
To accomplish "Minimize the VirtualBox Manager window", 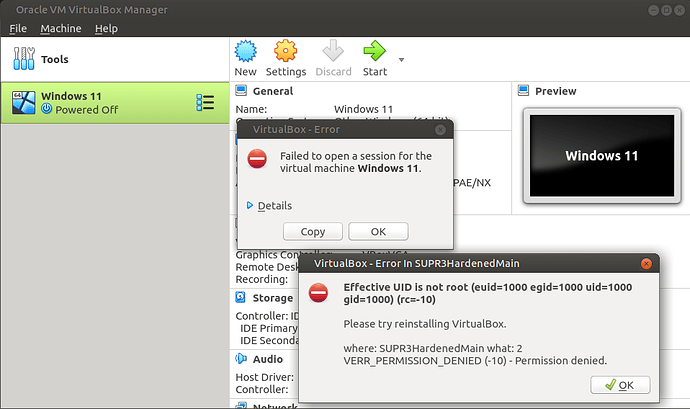I will (653, 10).
